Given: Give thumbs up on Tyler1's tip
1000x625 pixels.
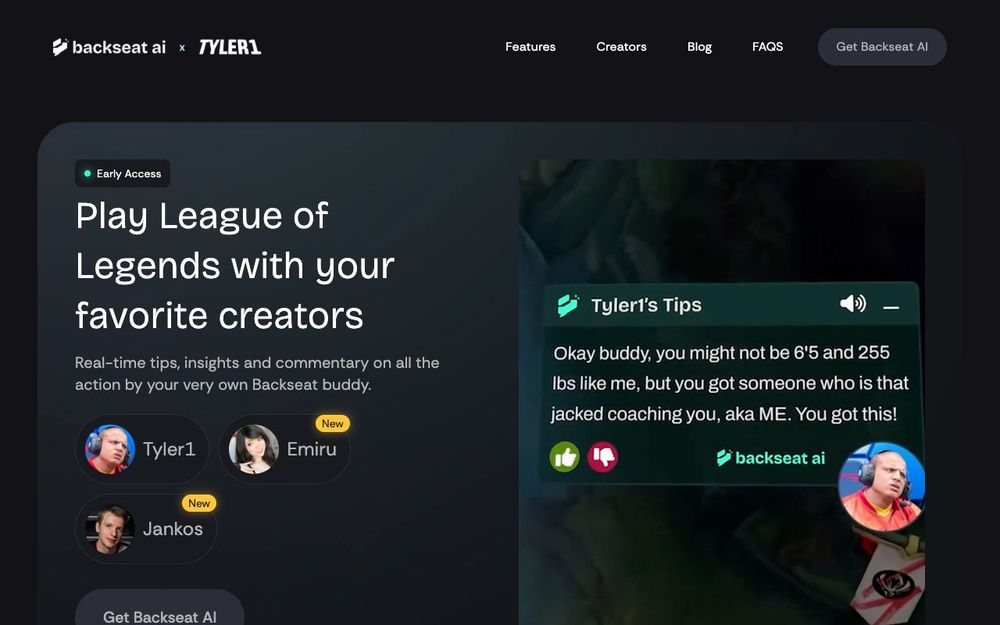Looking at the screenshot, I should tap(564, 457).
